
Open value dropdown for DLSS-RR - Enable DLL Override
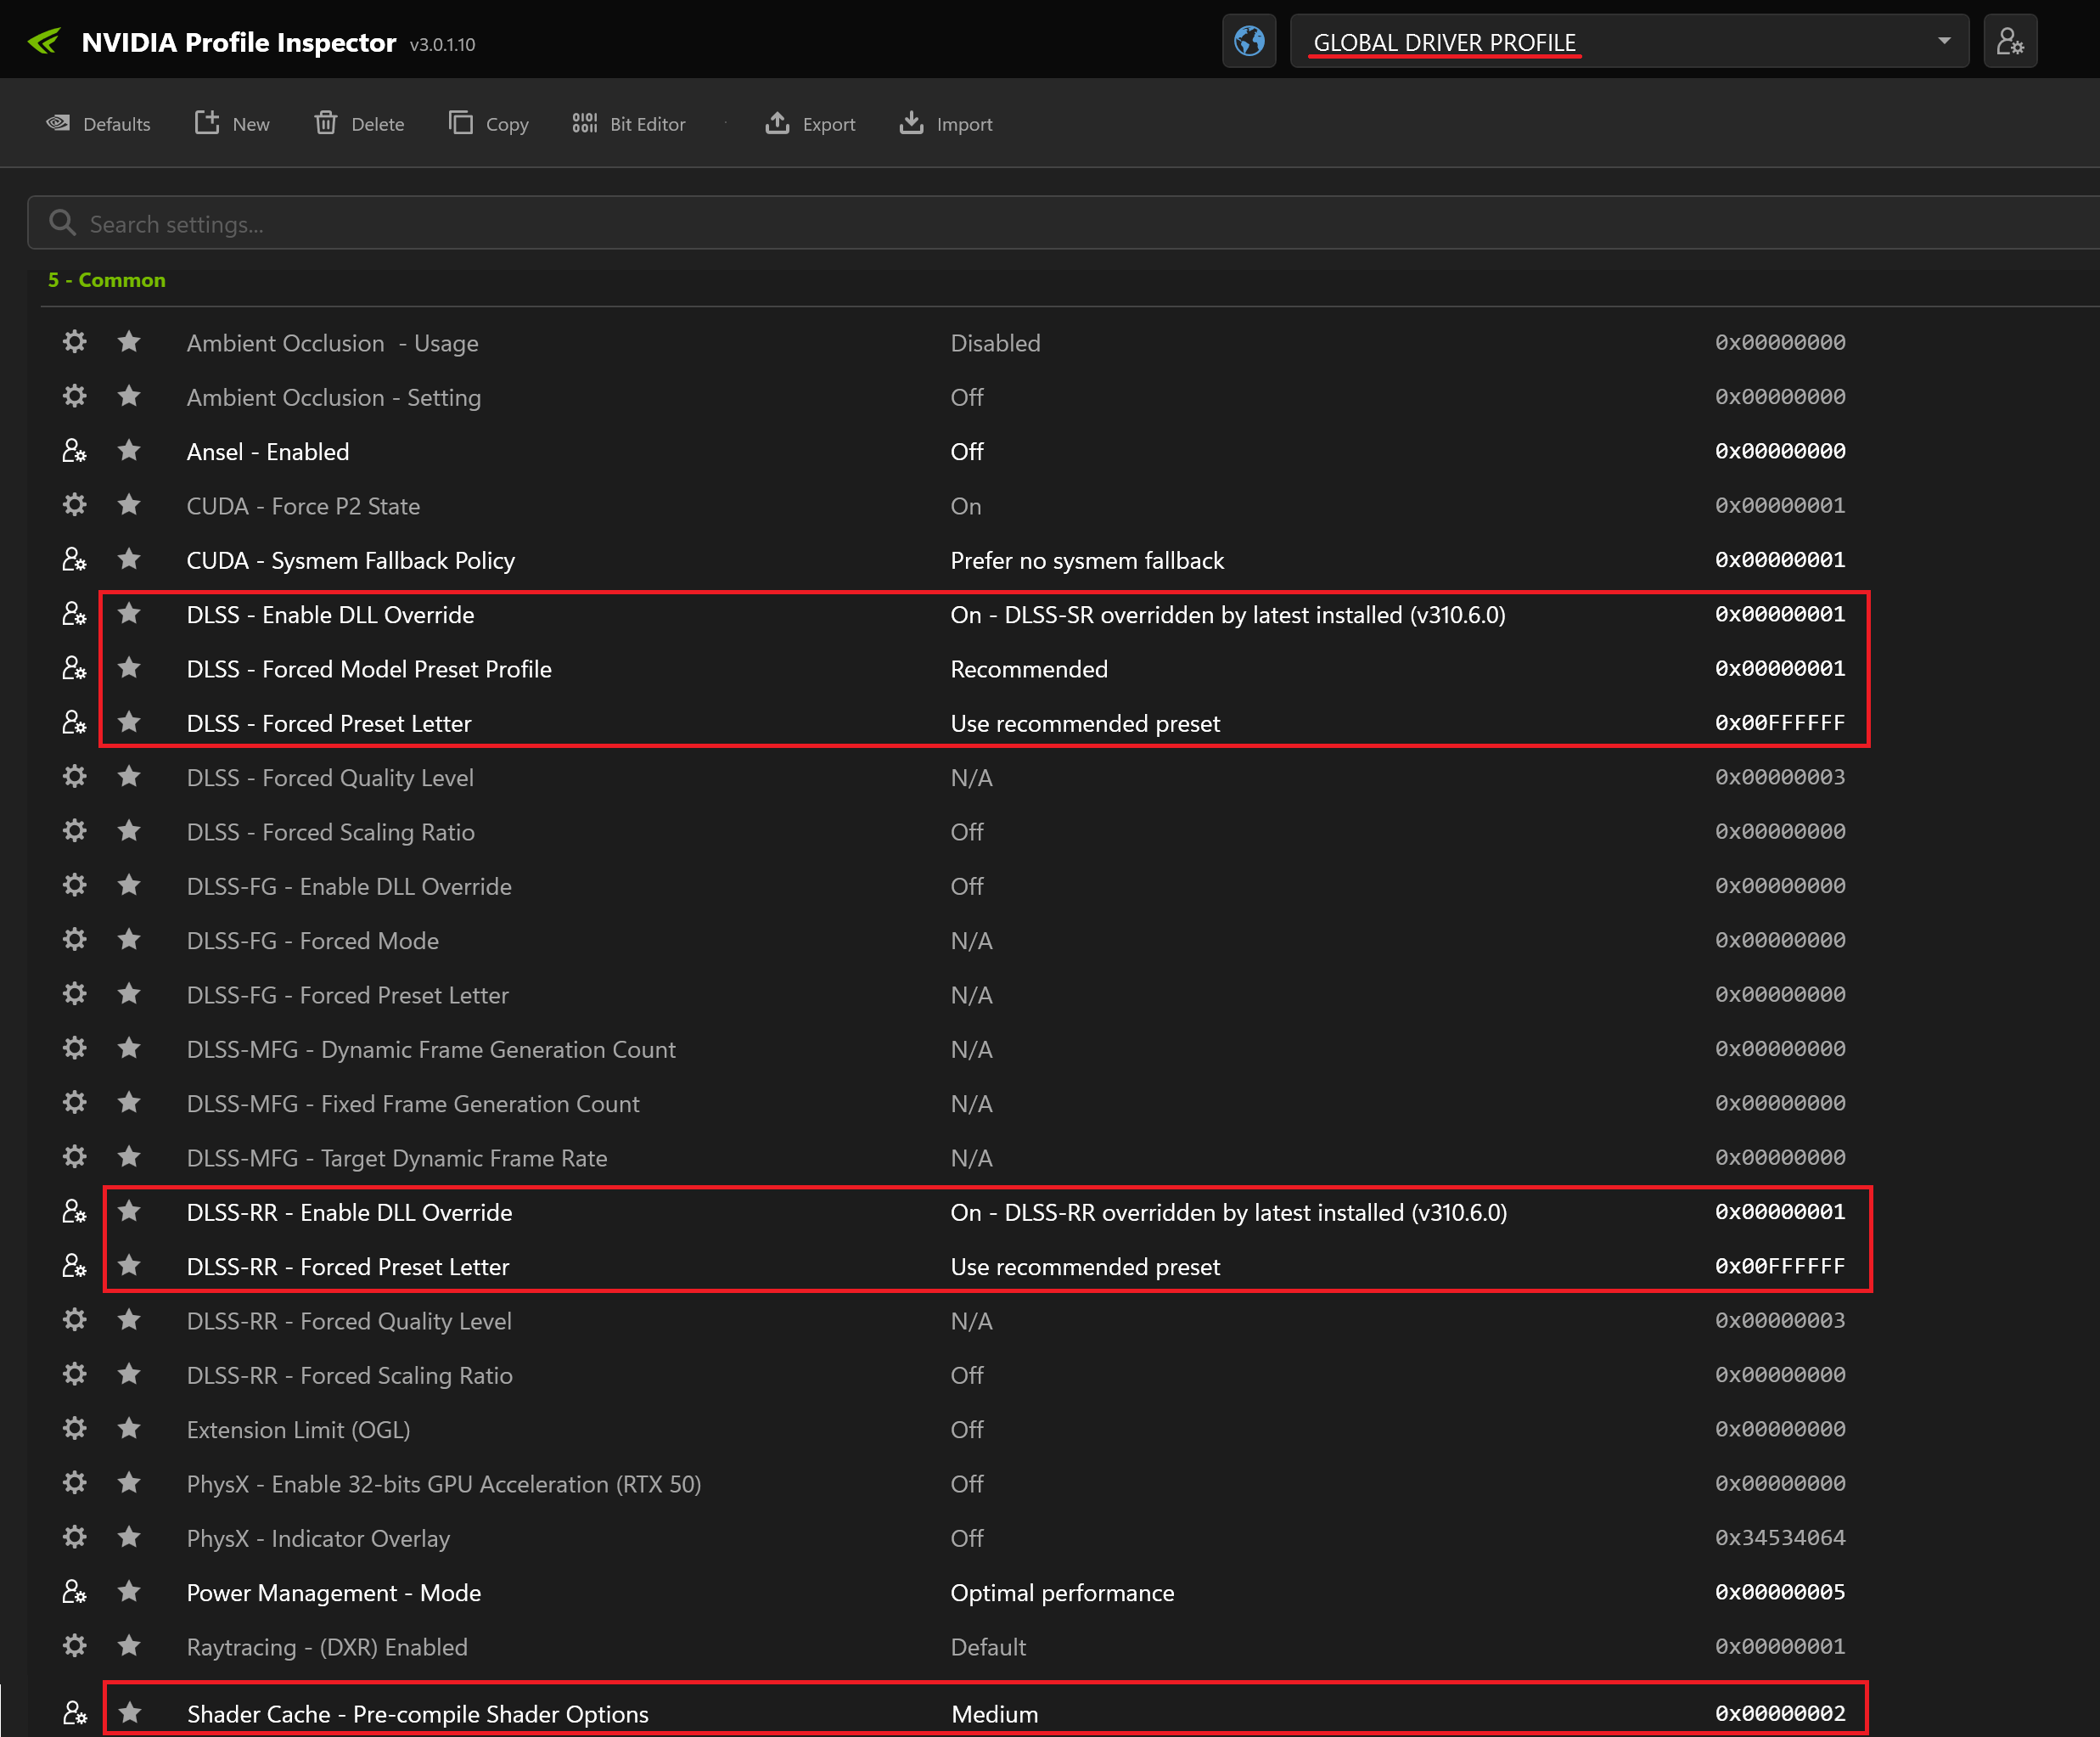pyautogui.click(x=1229, y=1212)
